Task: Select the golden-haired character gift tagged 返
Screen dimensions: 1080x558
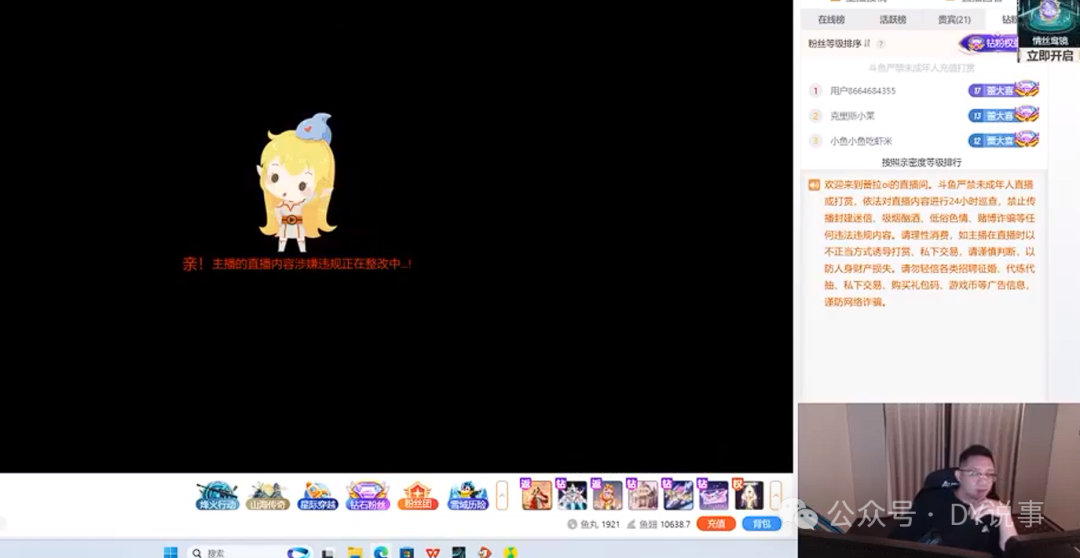Action: (x=607, y=495)
